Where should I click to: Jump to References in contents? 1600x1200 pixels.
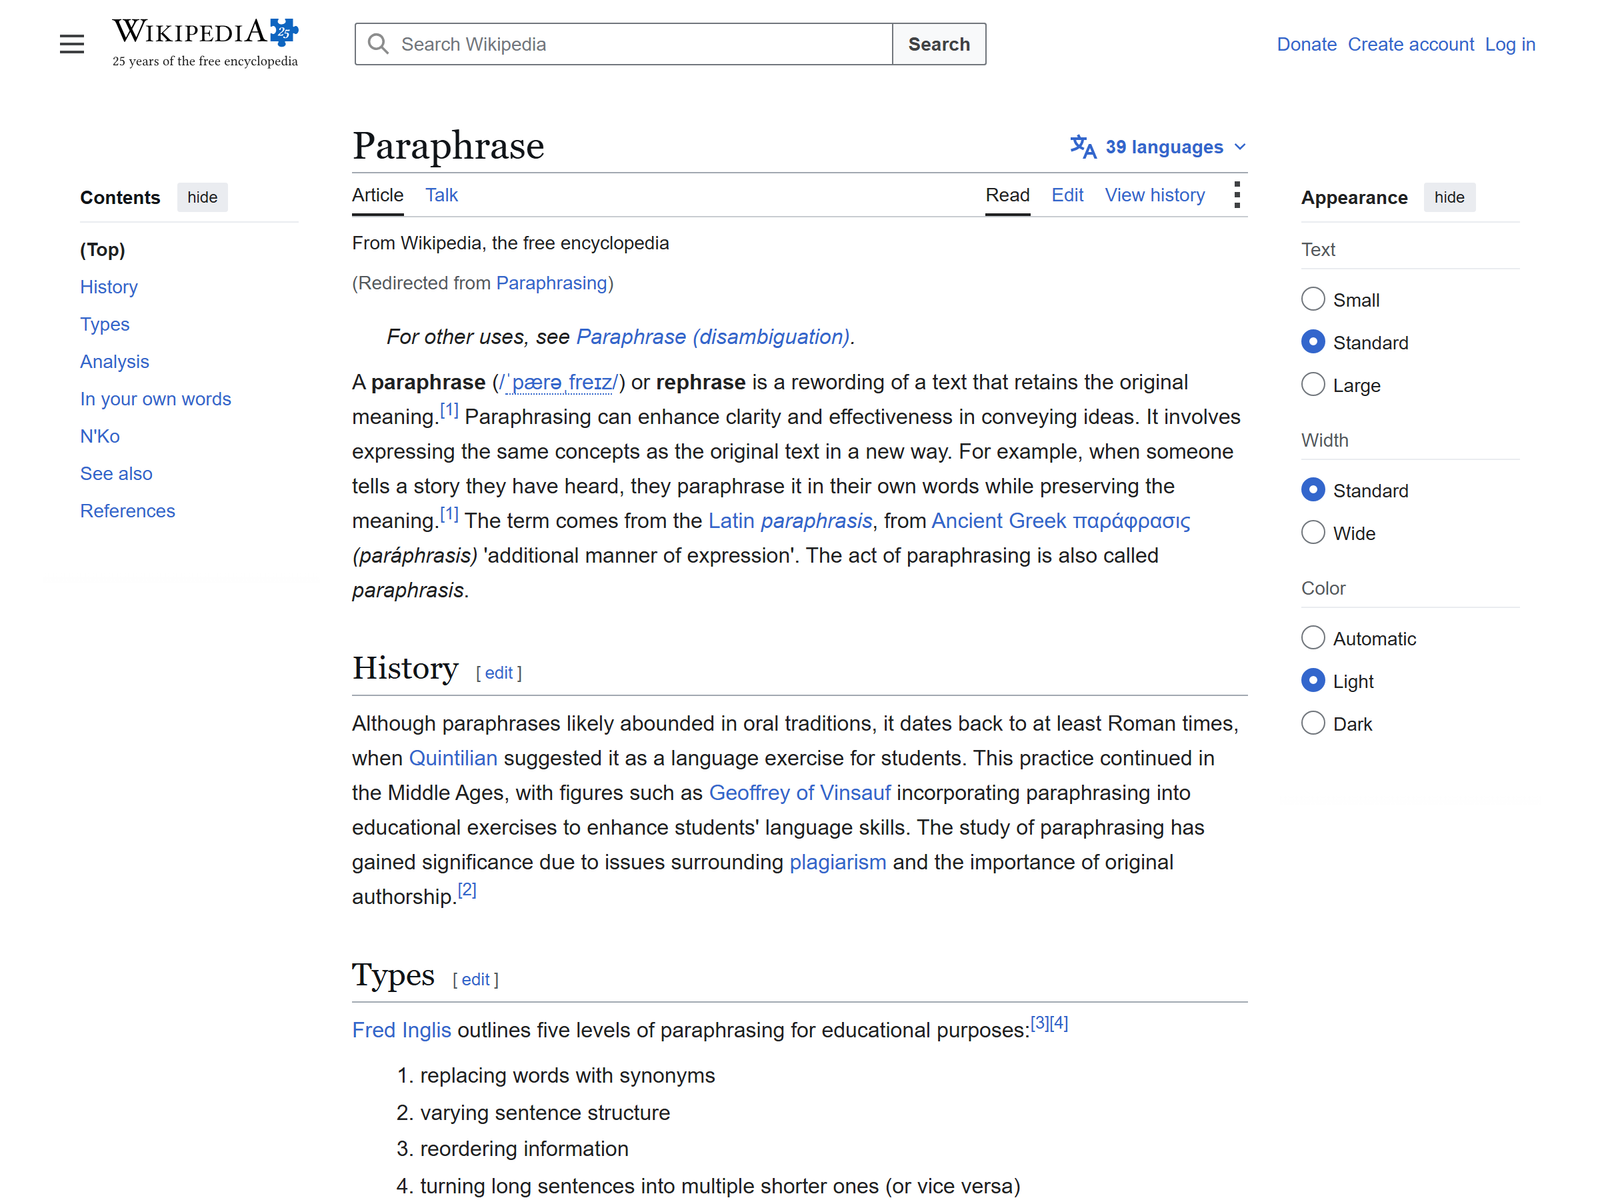tap(128, 511)
